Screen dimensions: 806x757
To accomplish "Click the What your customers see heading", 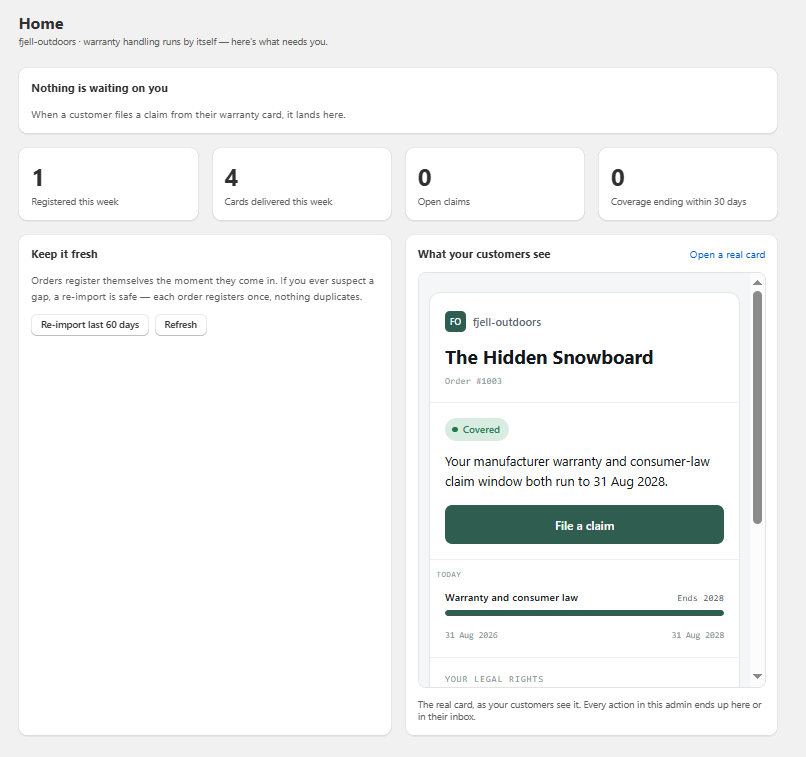I will pyautogui.click(x=484, y=254).
